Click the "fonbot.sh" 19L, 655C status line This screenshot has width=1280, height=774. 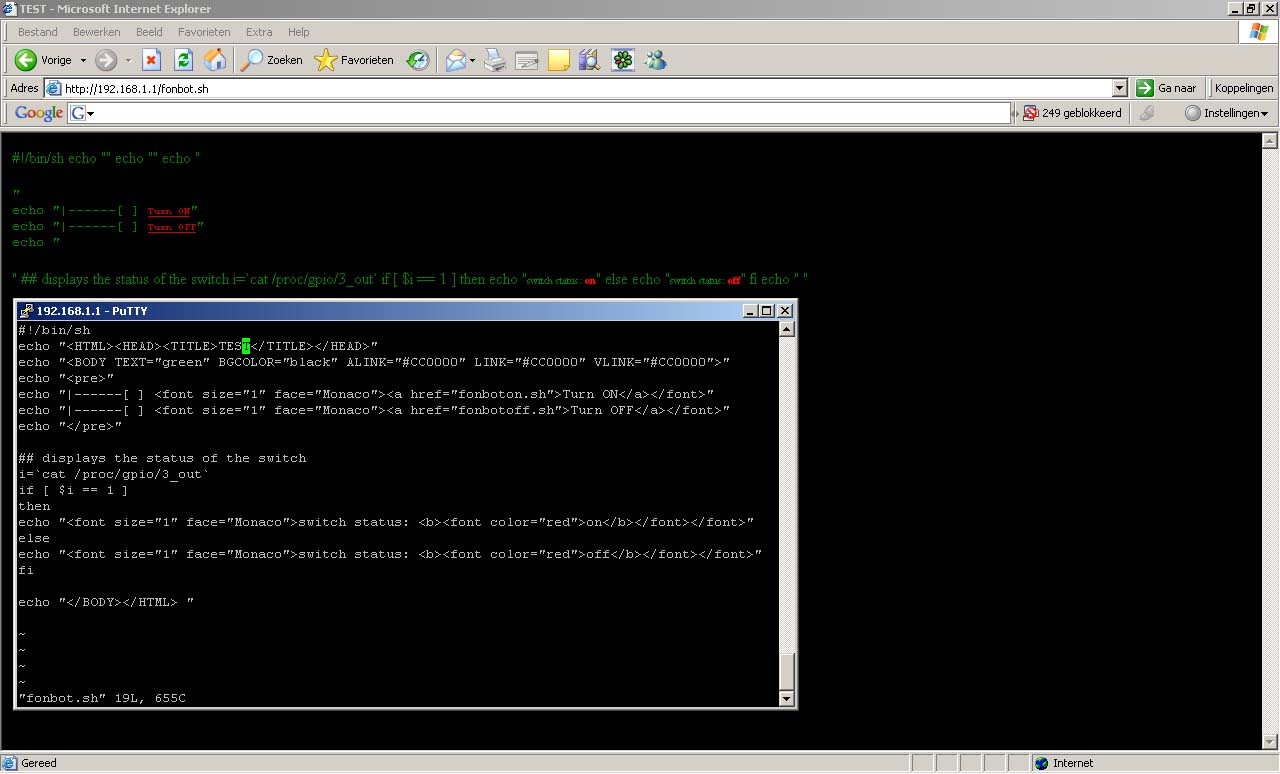[102, 698]
